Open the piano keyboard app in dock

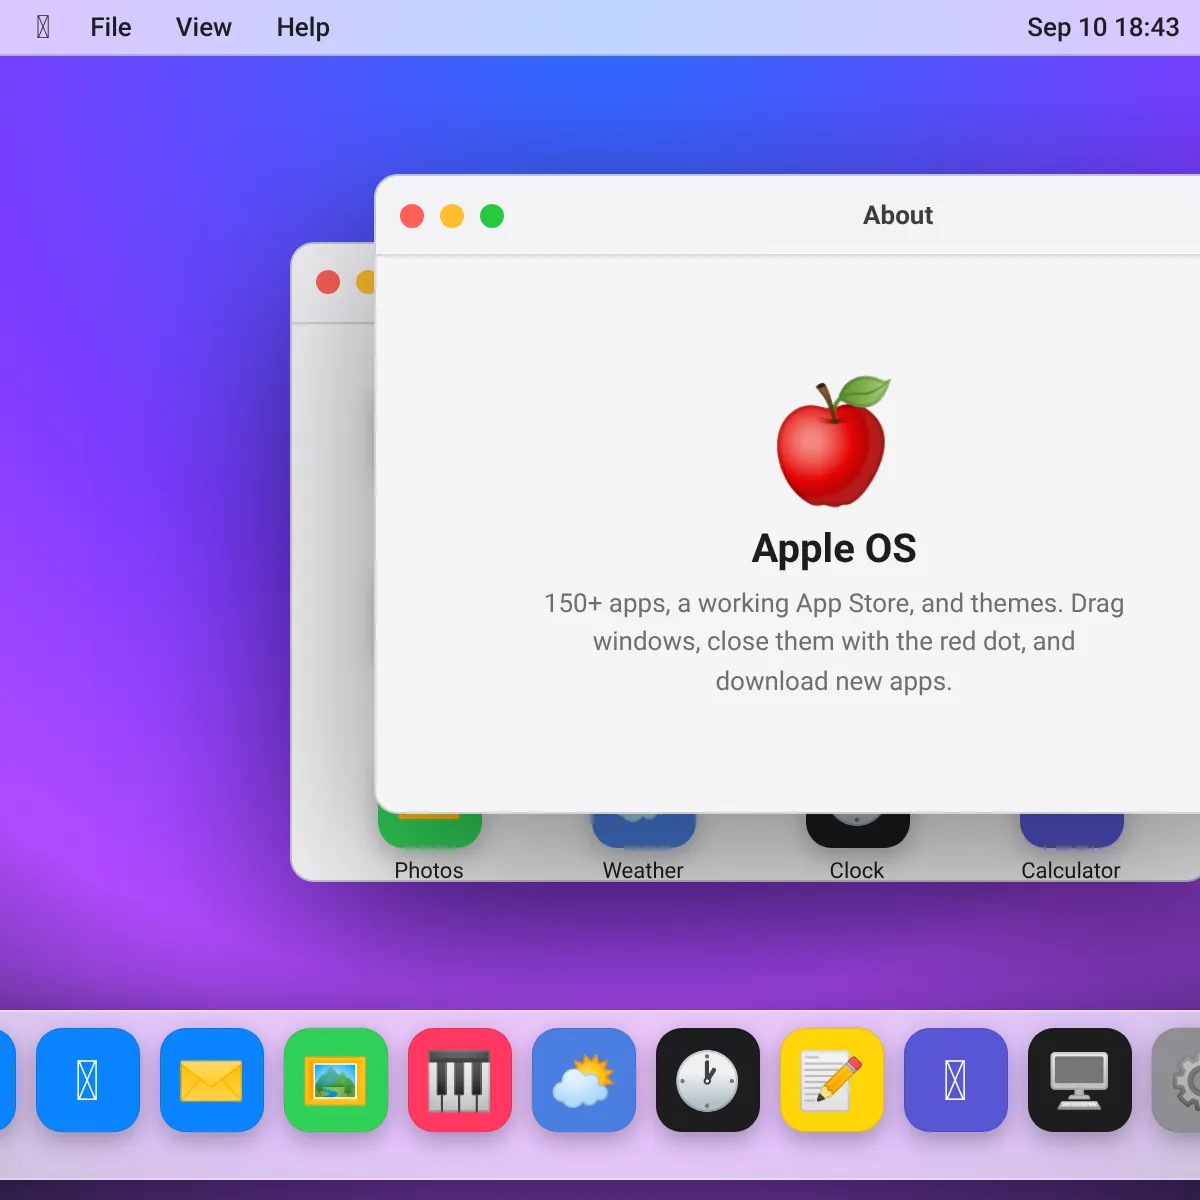coord(460,1080)
